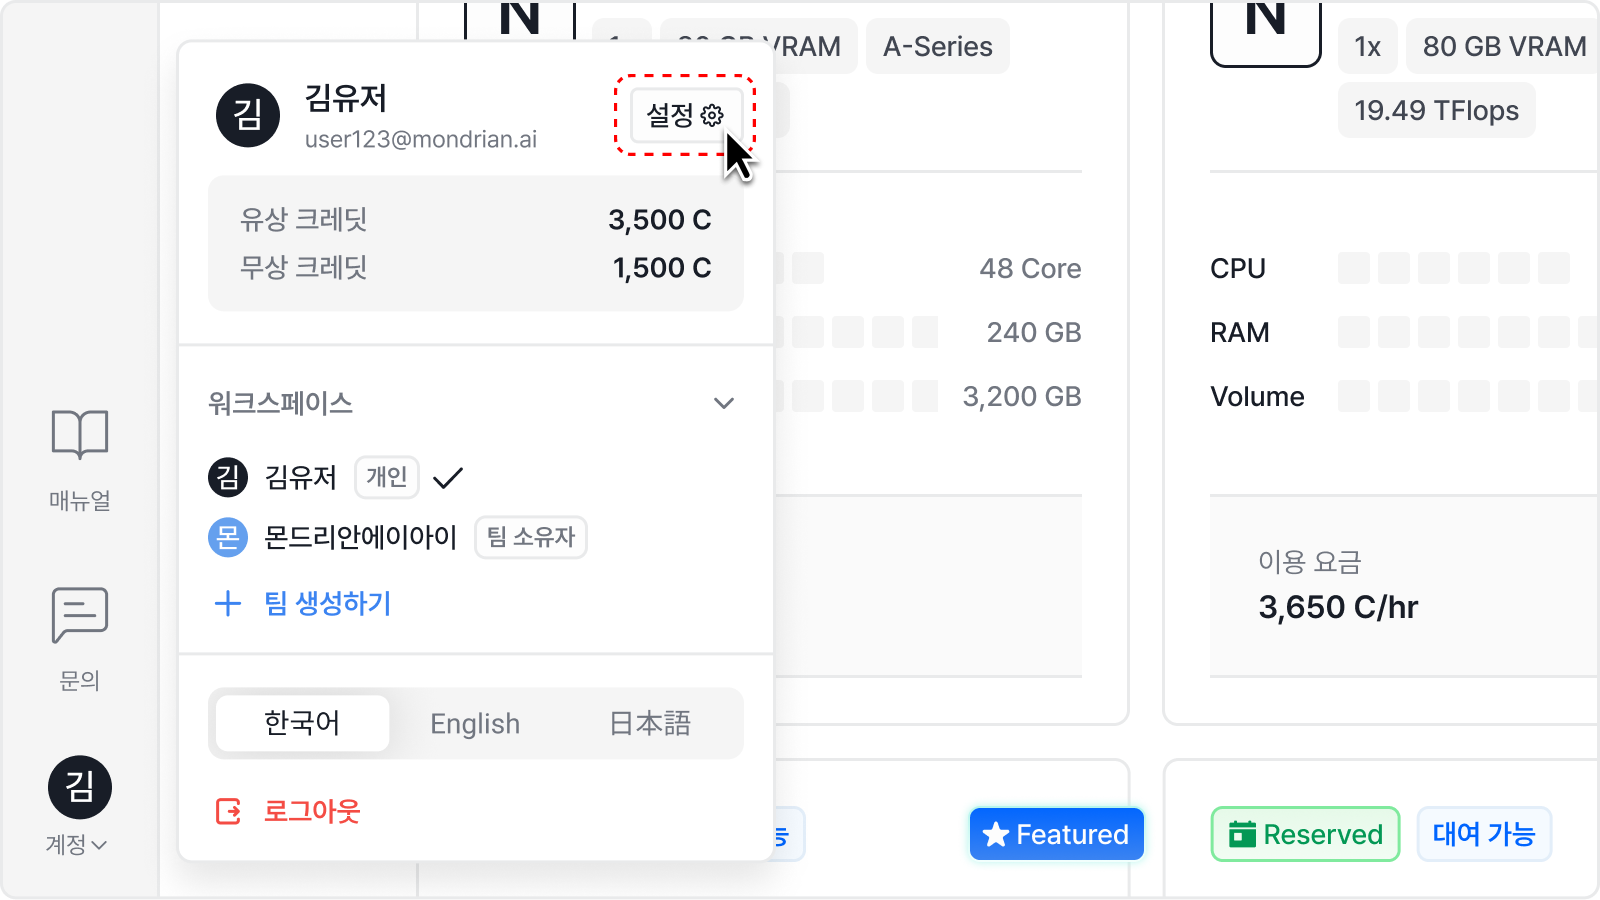The image size is (1600, 900).
Task: Switch to the 몬드리안에이아이 team workspace
Action: [360, 538]
